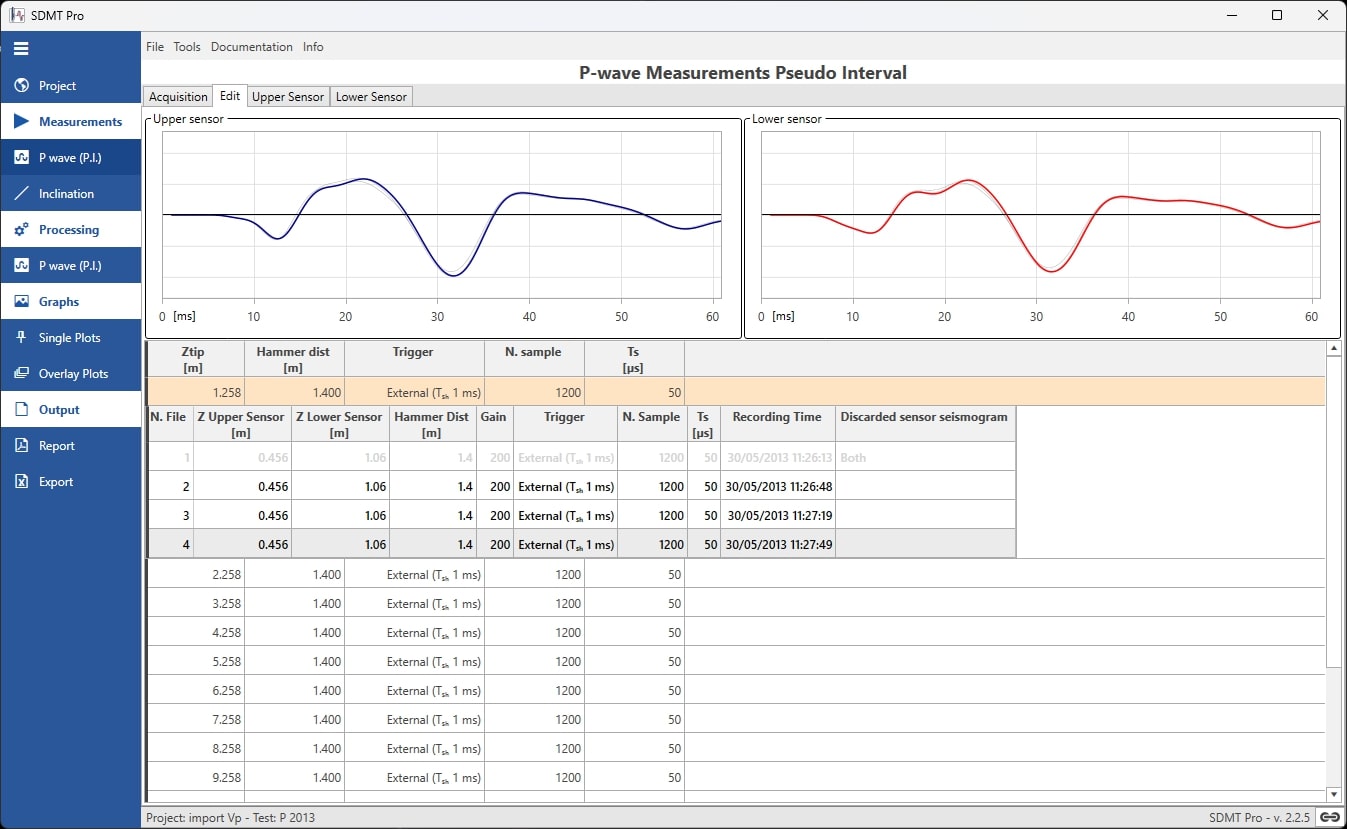Switch to the Upper Sensor tab

(x=288, y=97)
